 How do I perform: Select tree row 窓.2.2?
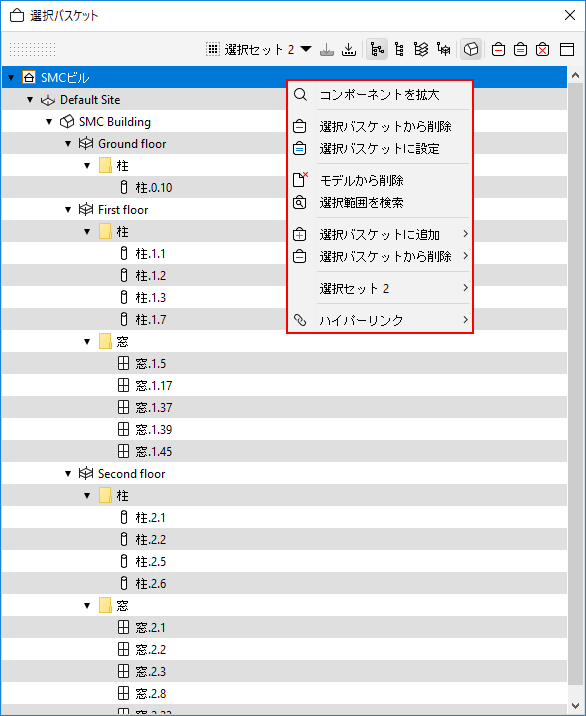point(284,649)
